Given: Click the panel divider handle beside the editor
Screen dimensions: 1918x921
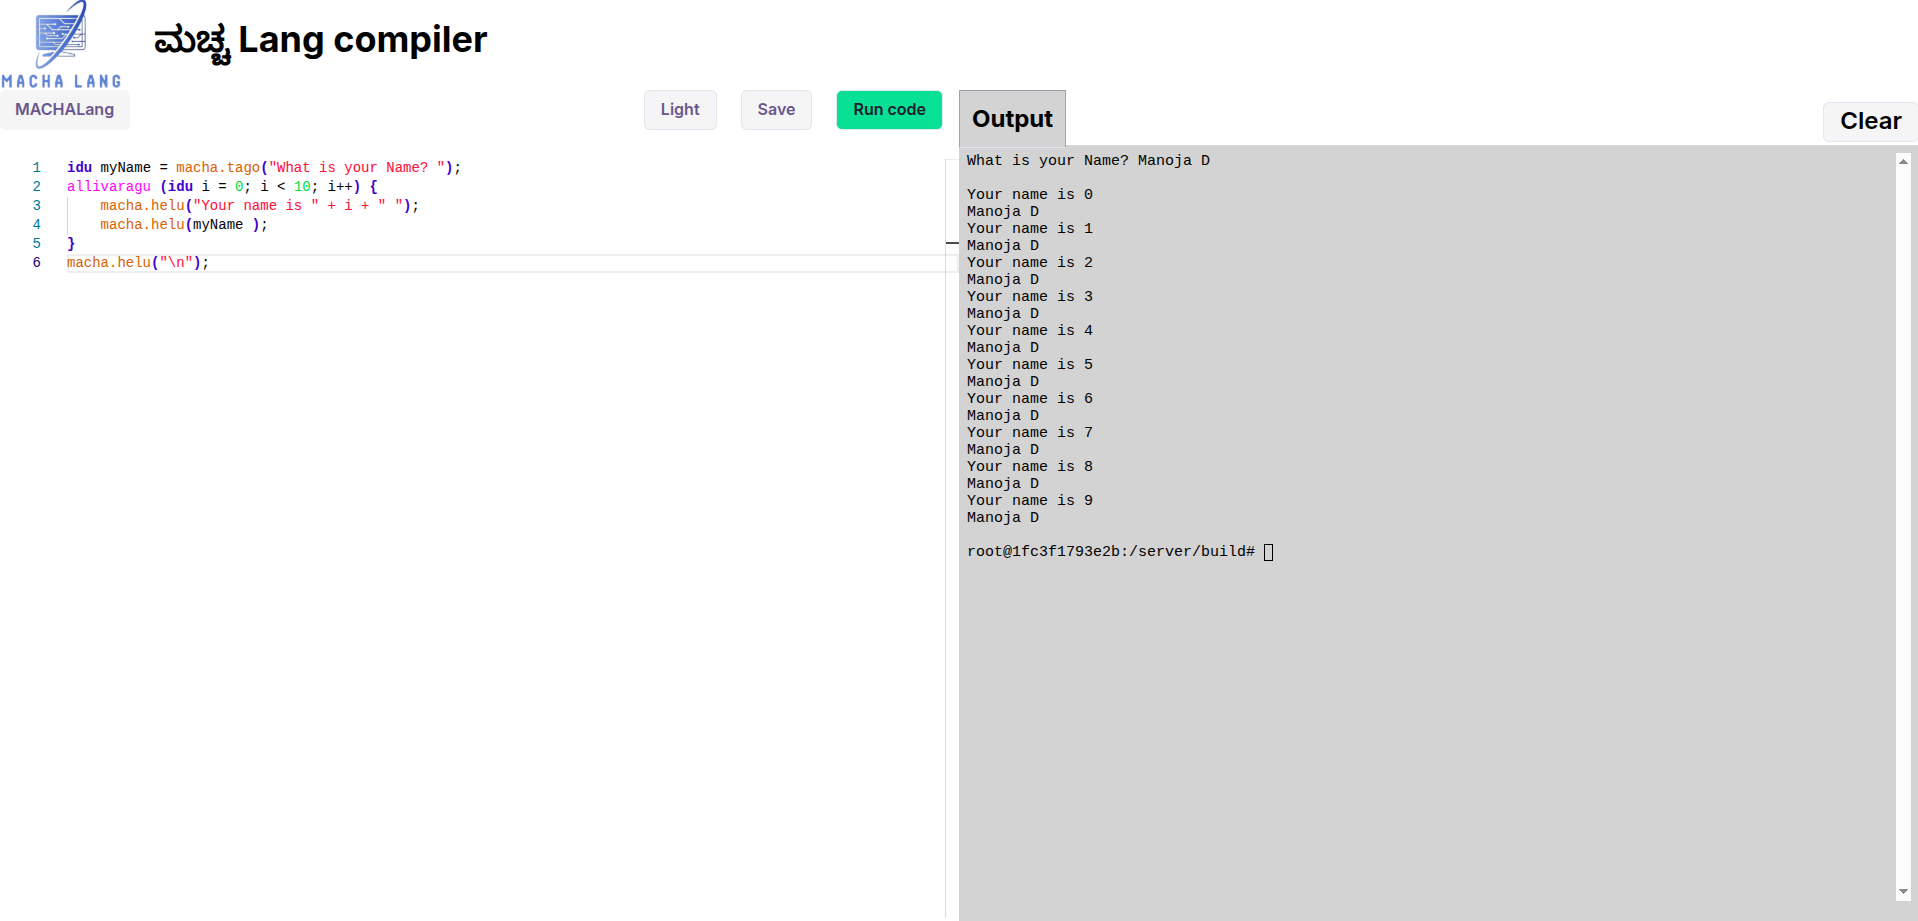Looking at the screenshot, I should click(x=951, y=243).
